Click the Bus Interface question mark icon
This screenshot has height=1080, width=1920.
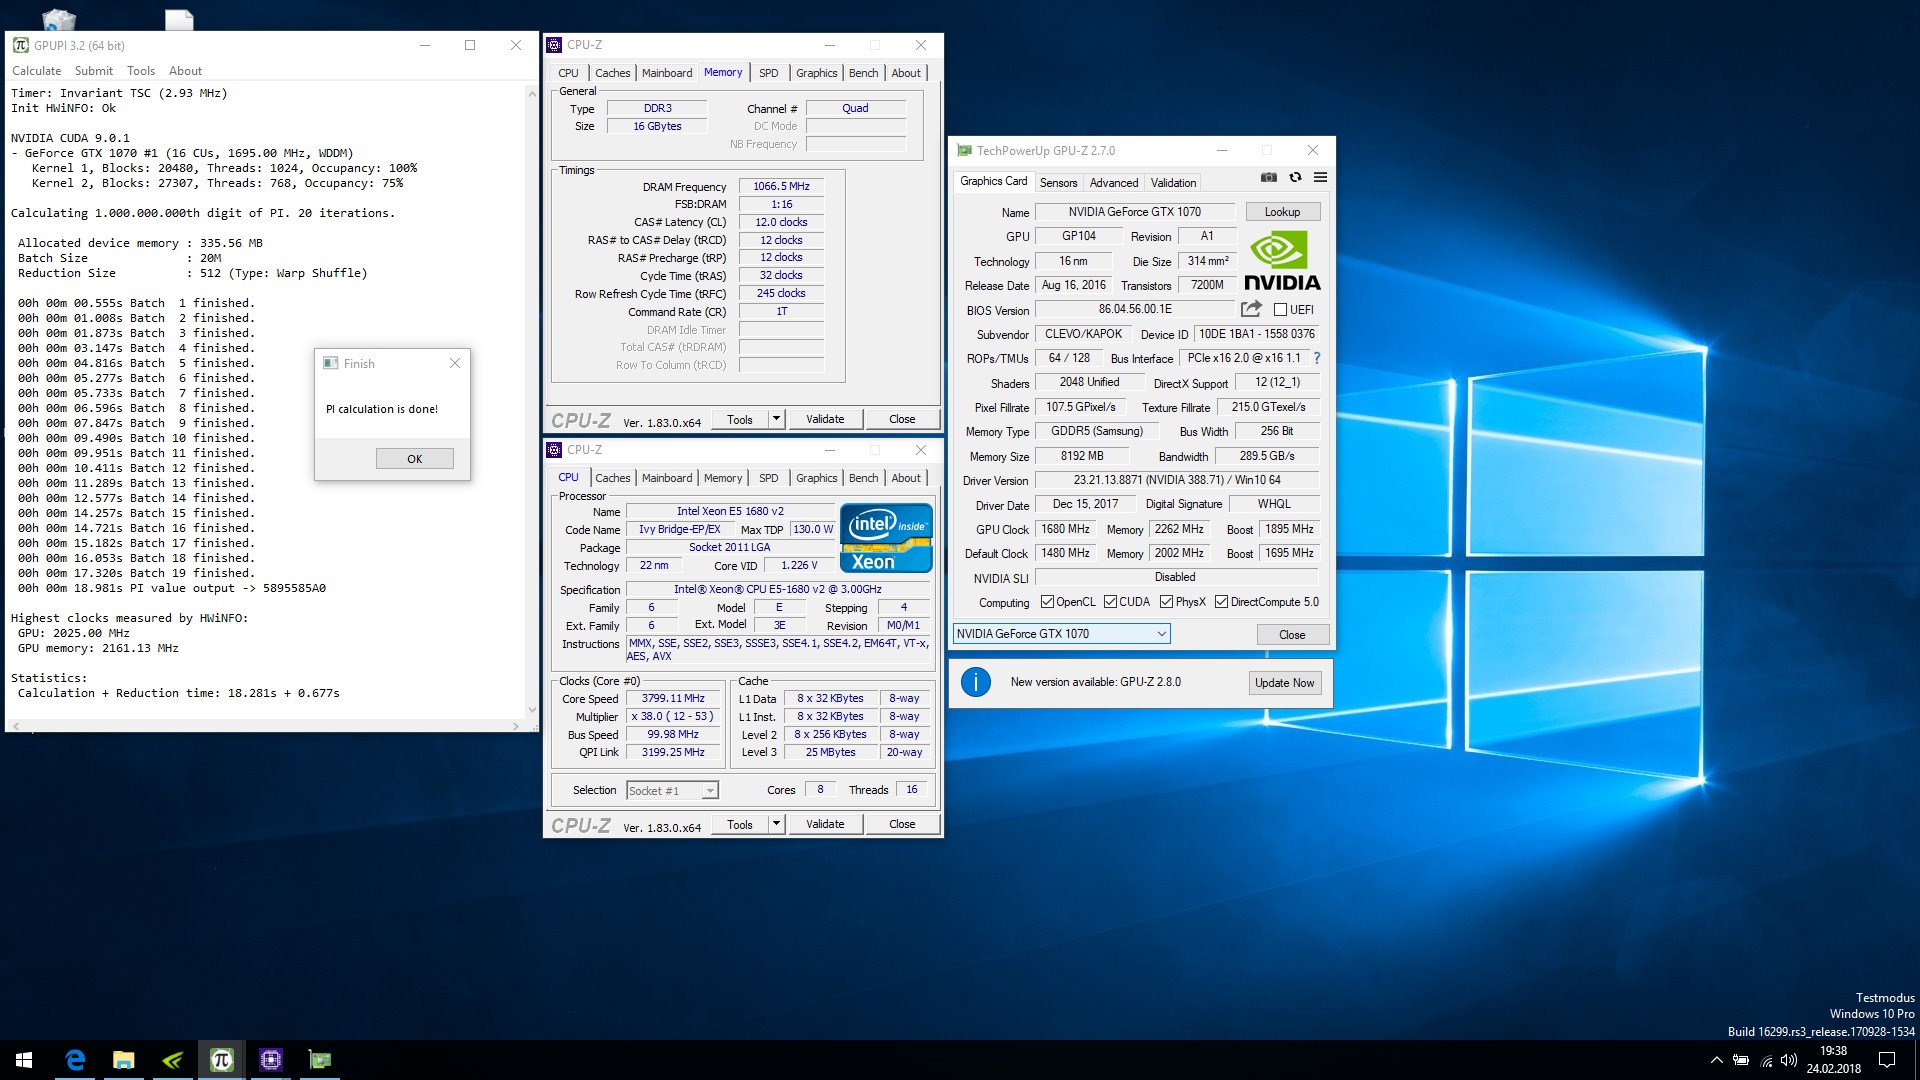click(1317, 358)
